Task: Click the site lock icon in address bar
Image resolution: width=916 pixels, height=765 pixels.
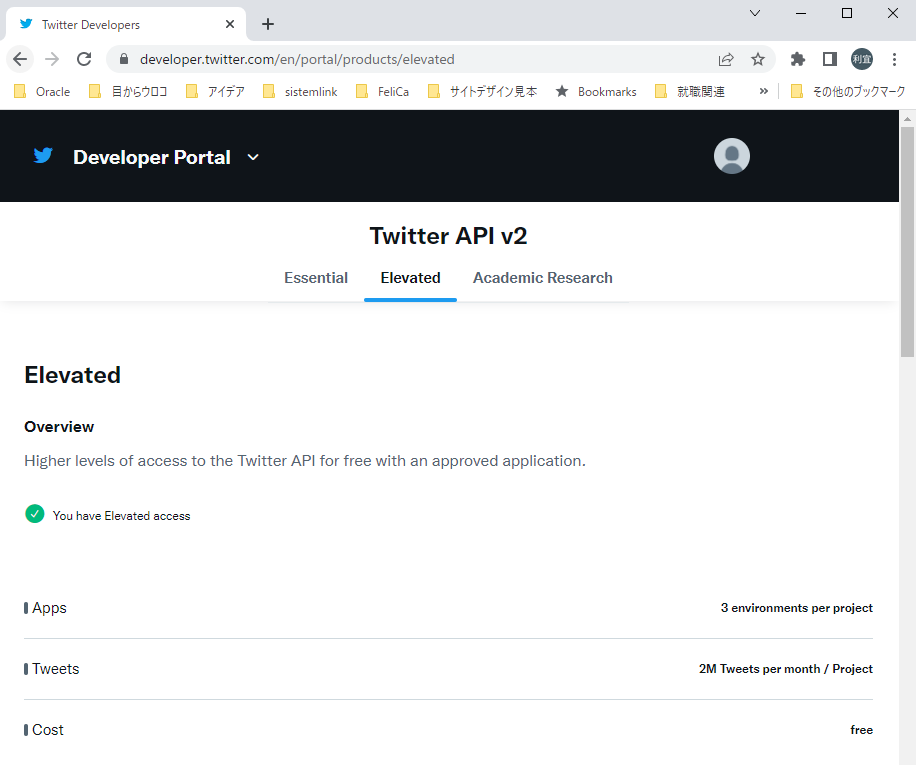Action: tap(122, 59)
